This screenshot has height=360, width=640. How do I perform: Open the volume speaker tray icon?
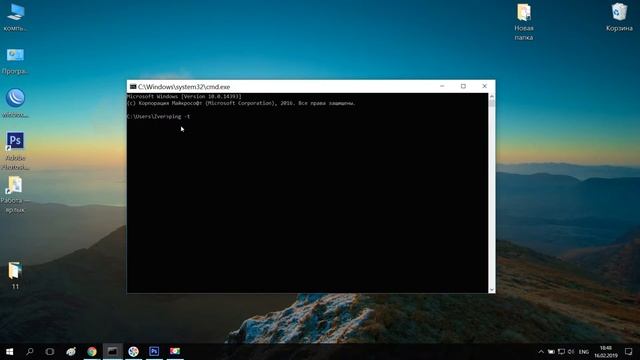[x=571, y=351]
